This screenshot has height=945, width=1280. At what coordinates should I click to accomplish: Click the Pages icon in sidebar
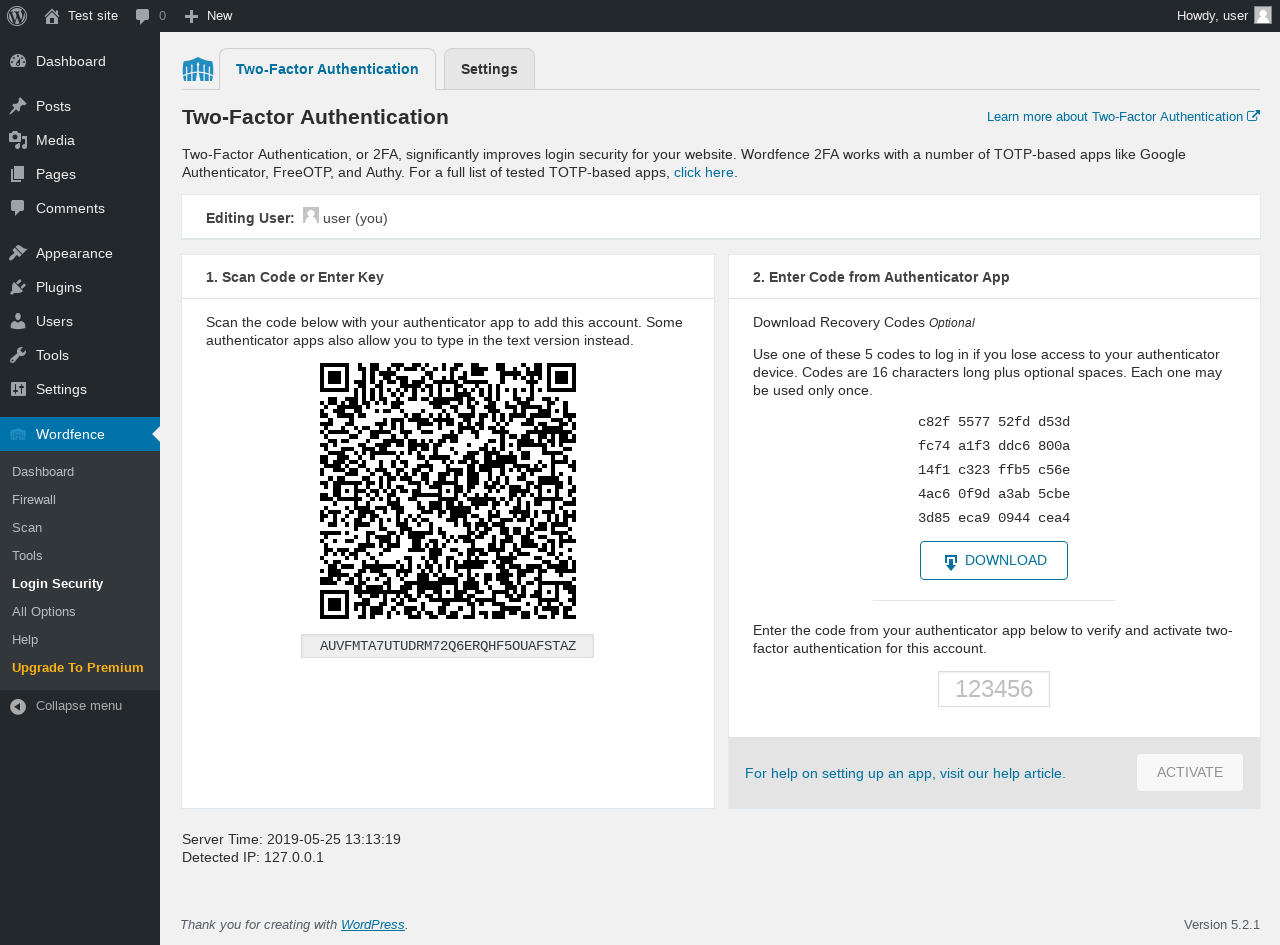point(18,174)
